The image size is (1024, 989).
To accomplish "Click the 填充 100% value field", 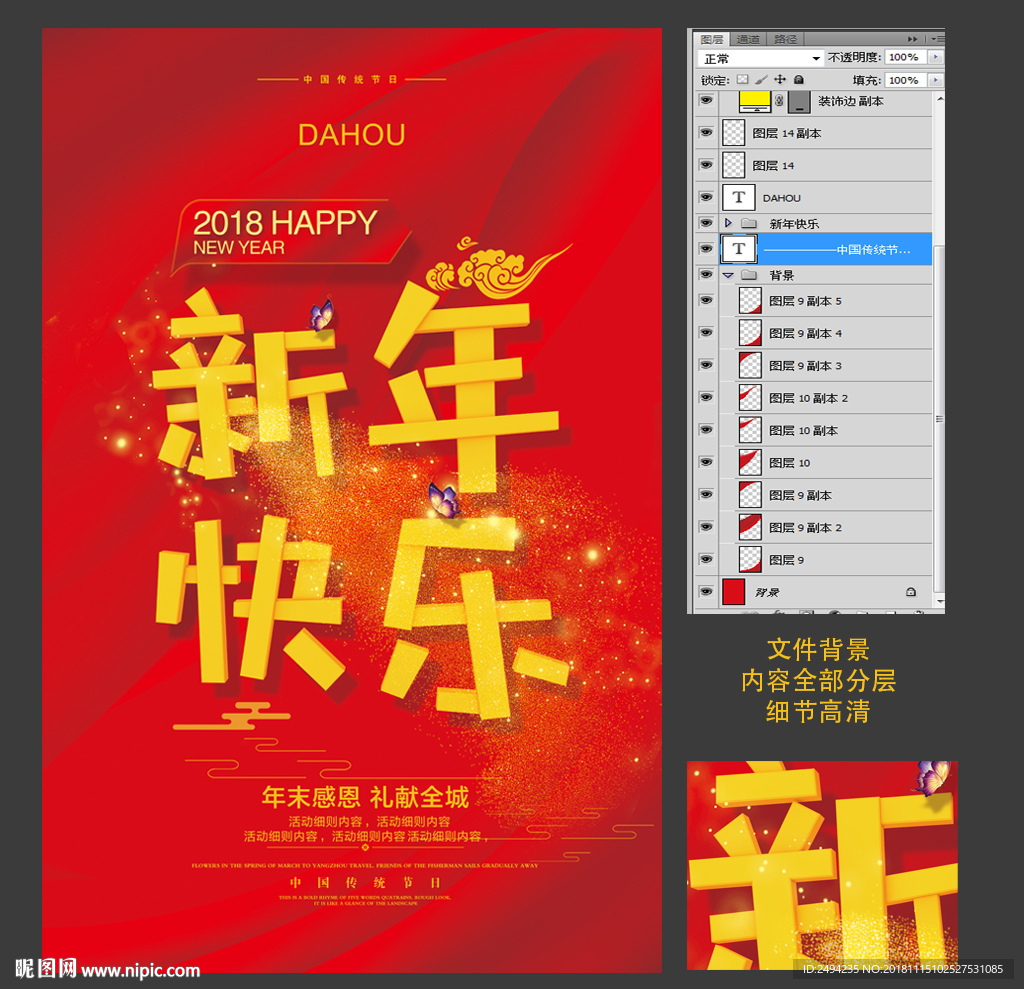I will pos(906,80).
